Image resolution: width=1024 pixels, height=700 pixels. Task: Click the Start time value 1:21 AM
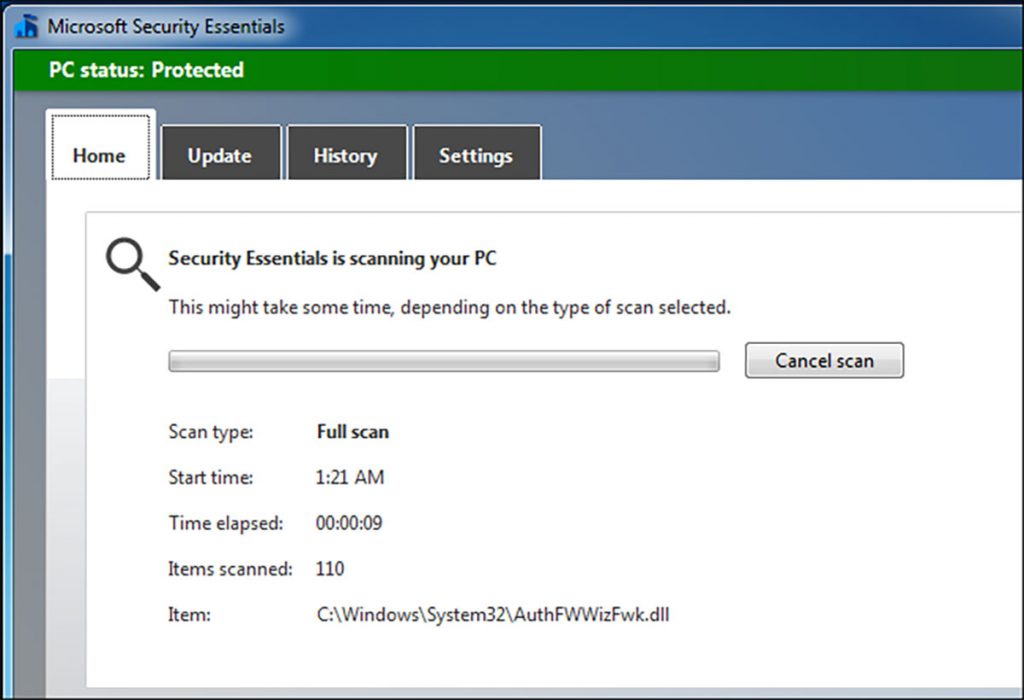click(350, 478)
